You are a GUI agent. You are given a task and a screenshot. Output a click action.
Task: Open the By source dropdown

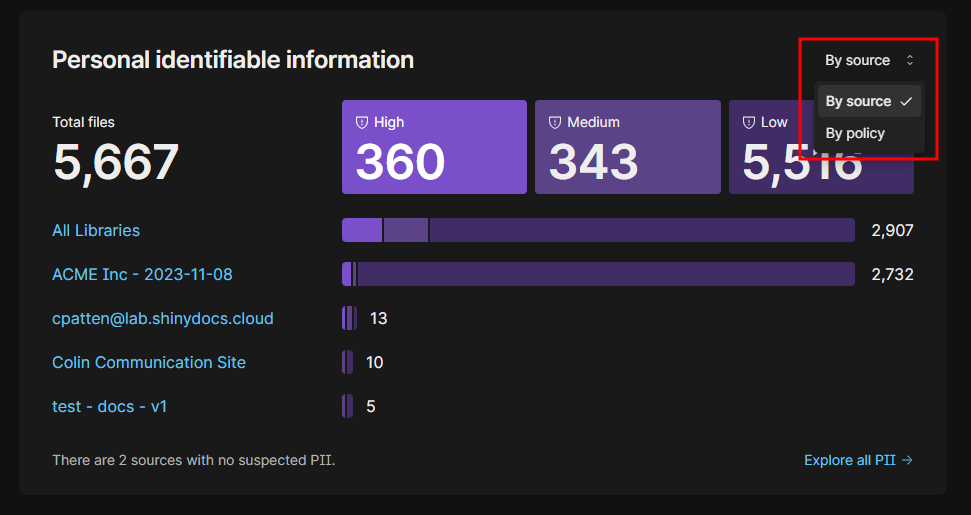pyautogui.click(x=868, y=60)
